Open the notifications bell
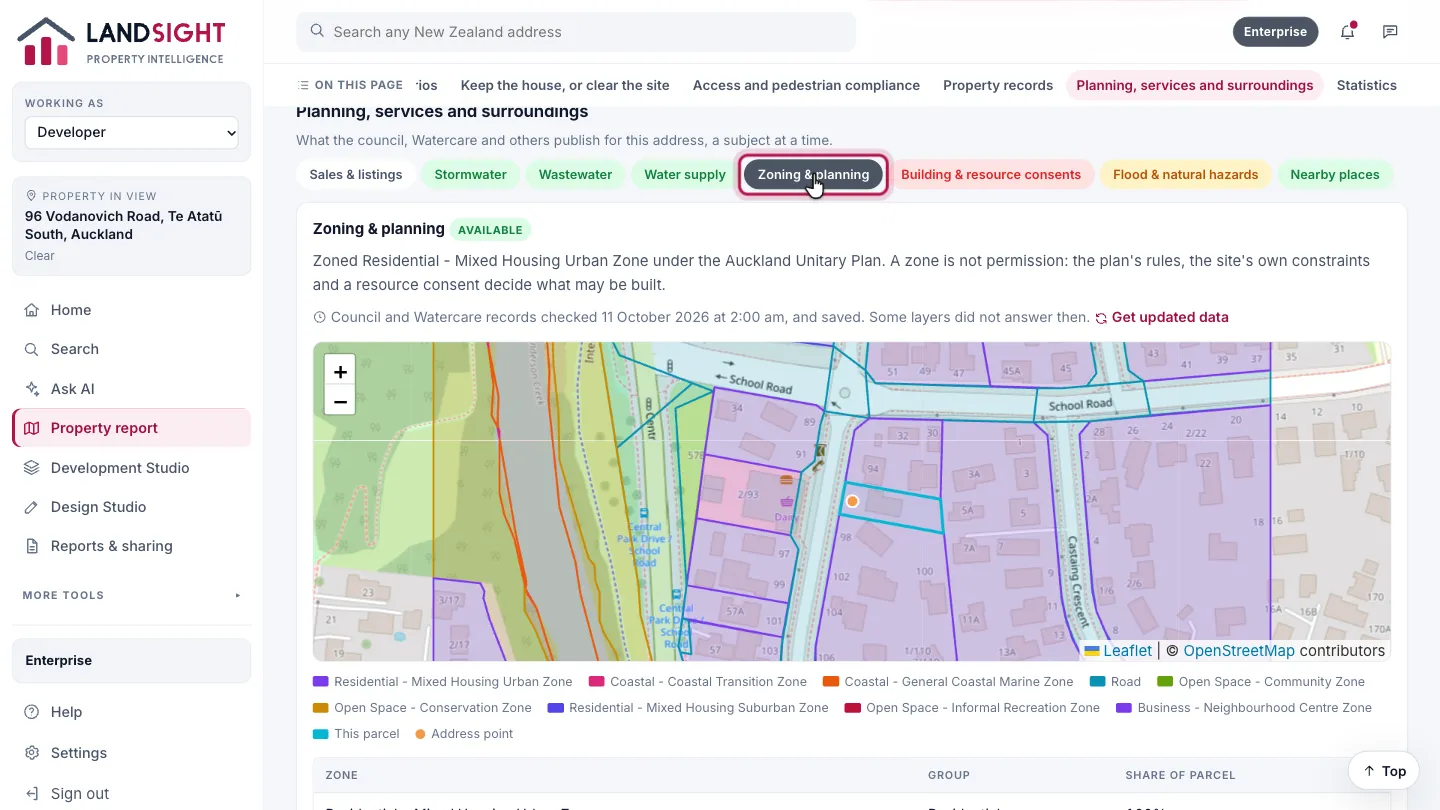 1347,32
